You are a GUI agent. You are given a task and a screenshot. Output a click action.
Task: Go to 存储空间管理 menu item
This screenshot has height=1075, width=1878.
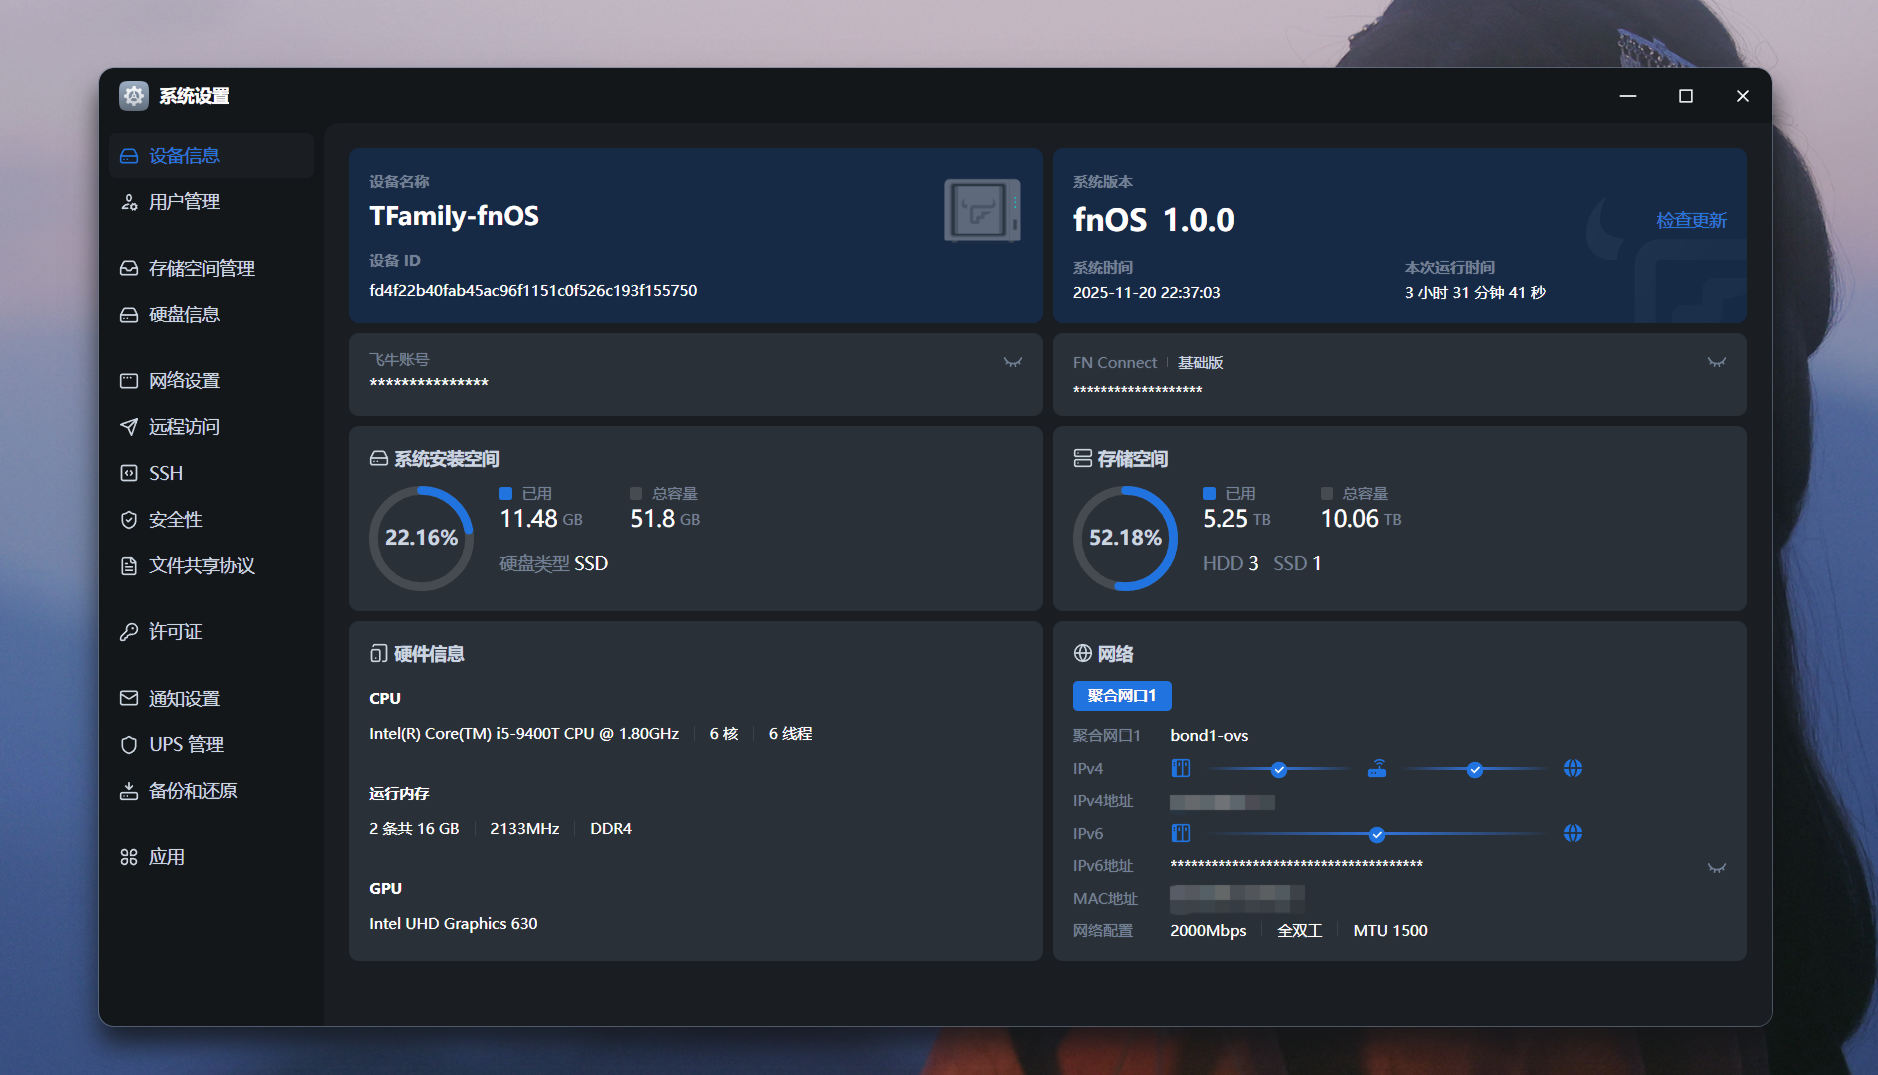(201, 268)
